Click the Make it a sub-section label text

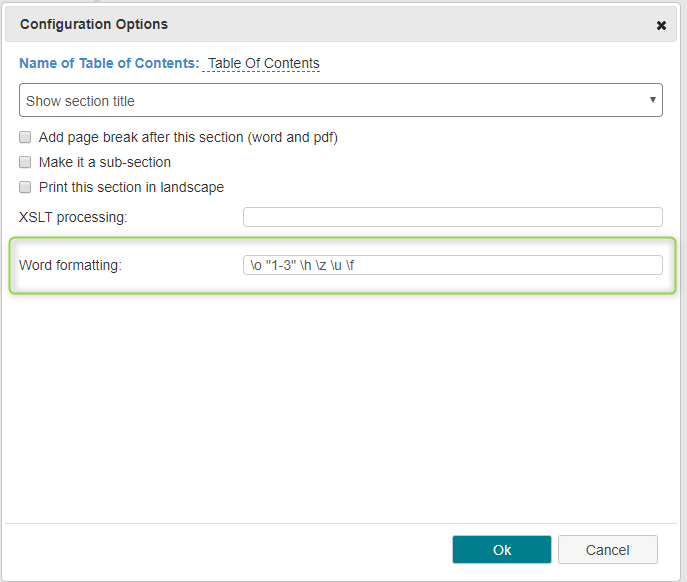pyautogui.click(x=105, y=162)
